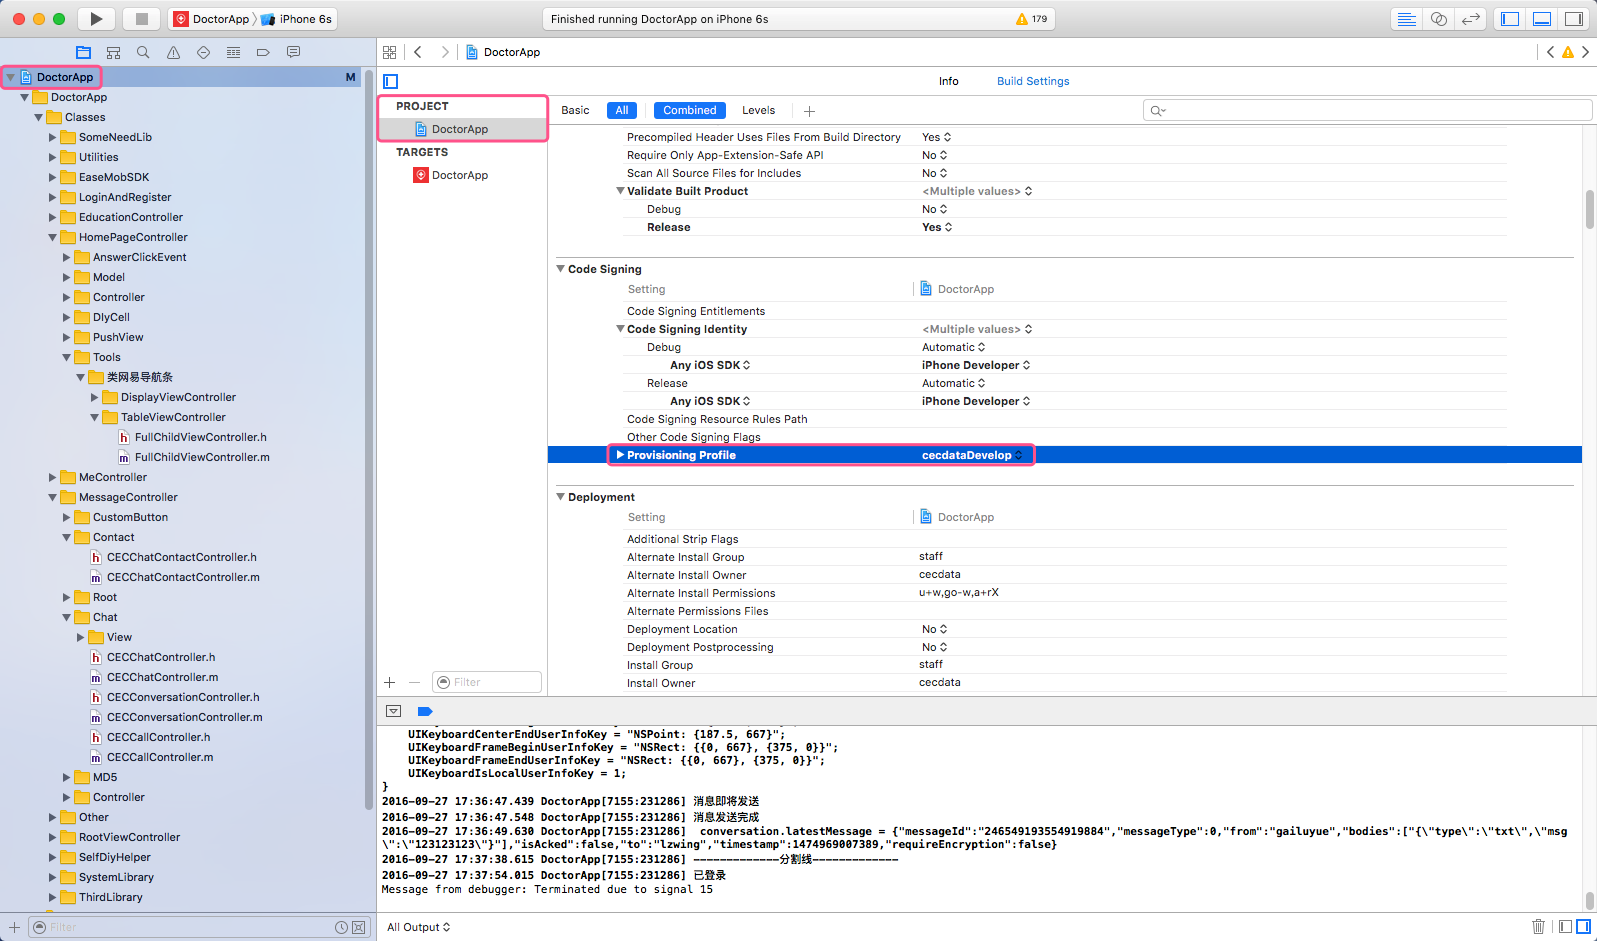1597x941 pixels.
Task: Switch to the Build Settings tab
Action: click(x=1033, y=81)
